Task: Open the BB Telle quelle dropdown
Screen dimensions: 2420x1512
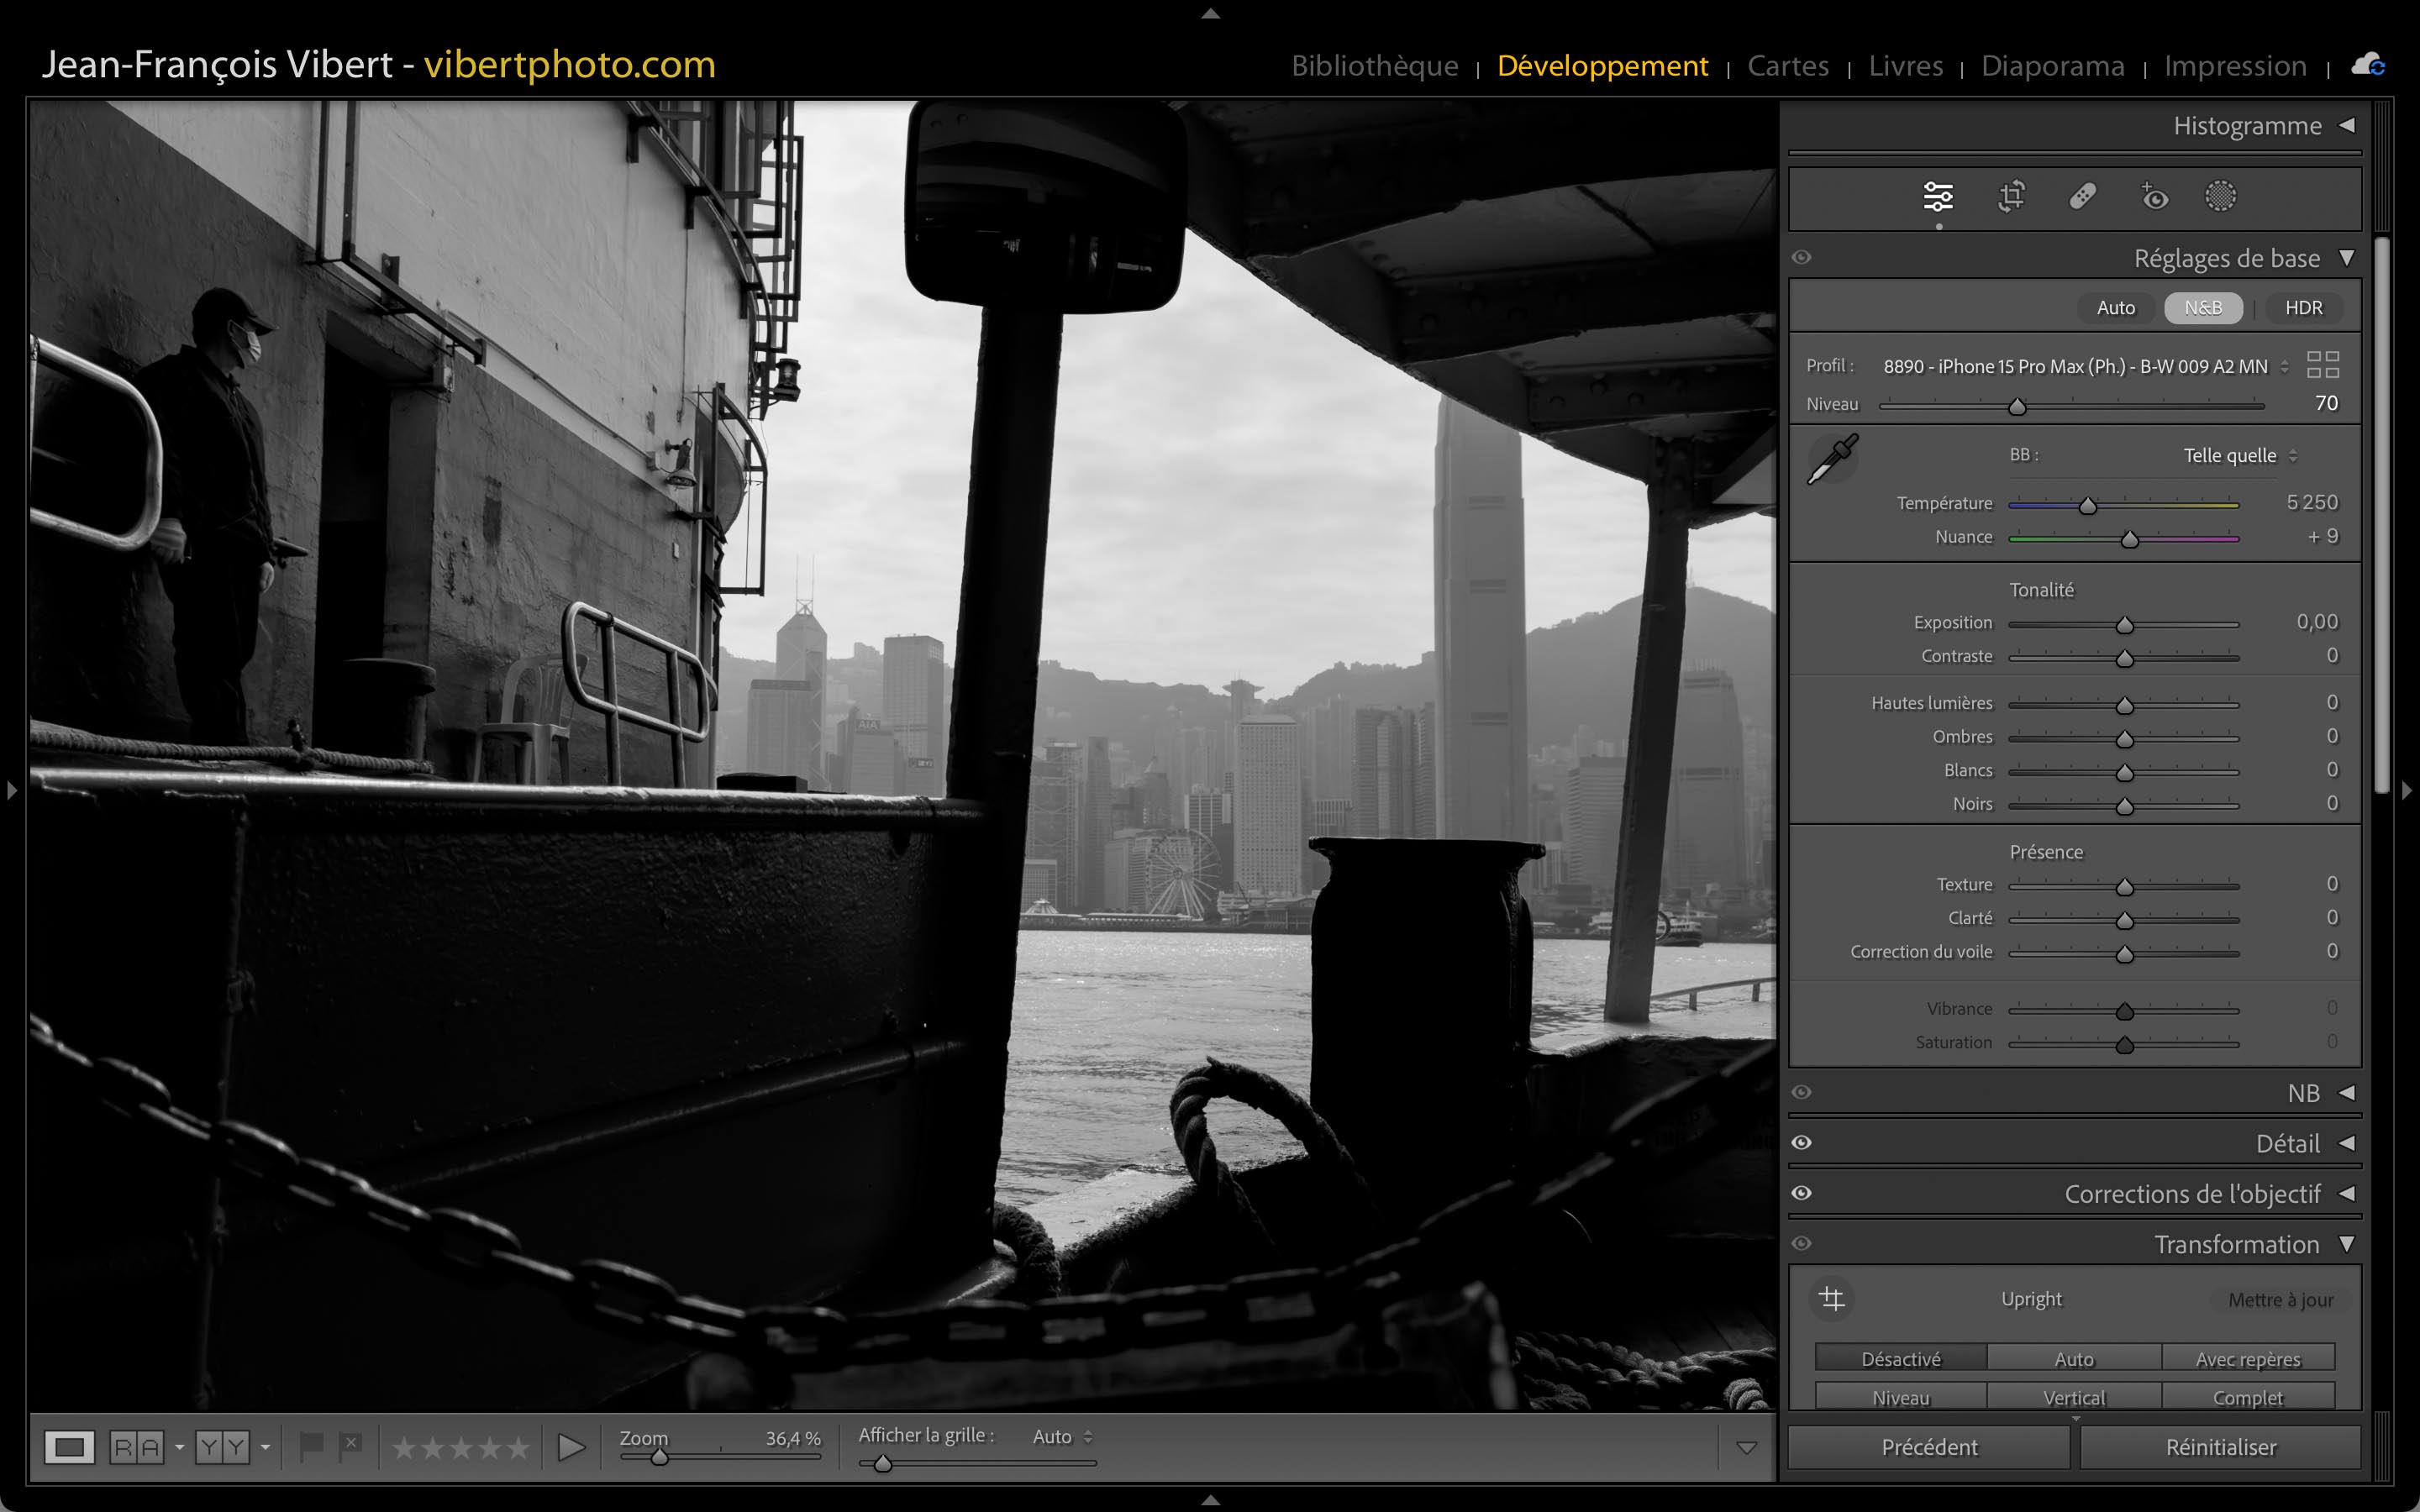Action: coord(2239,456)
